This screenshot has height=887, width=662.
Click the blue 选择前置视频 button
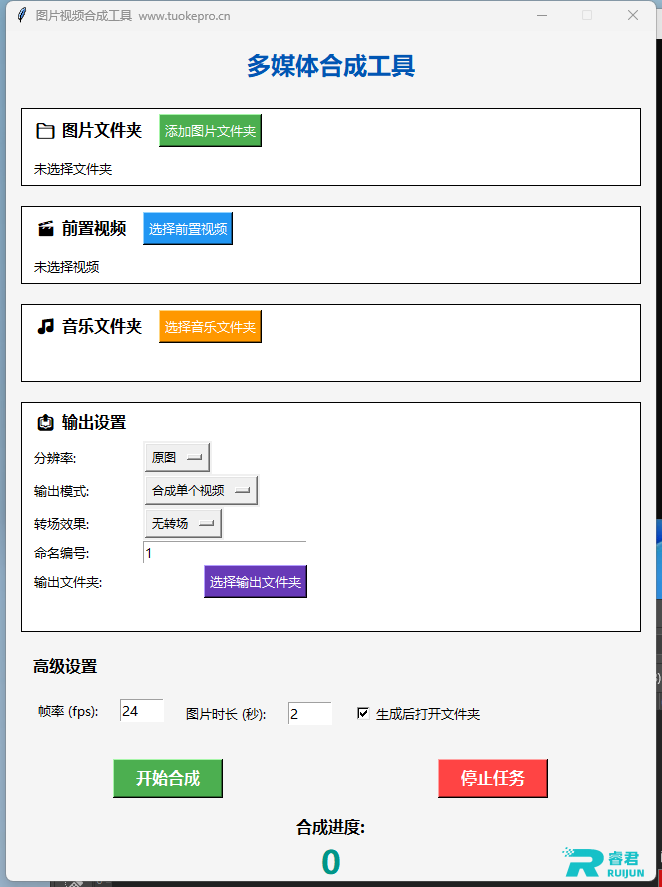pyautogui.click(x=188, y=229)
